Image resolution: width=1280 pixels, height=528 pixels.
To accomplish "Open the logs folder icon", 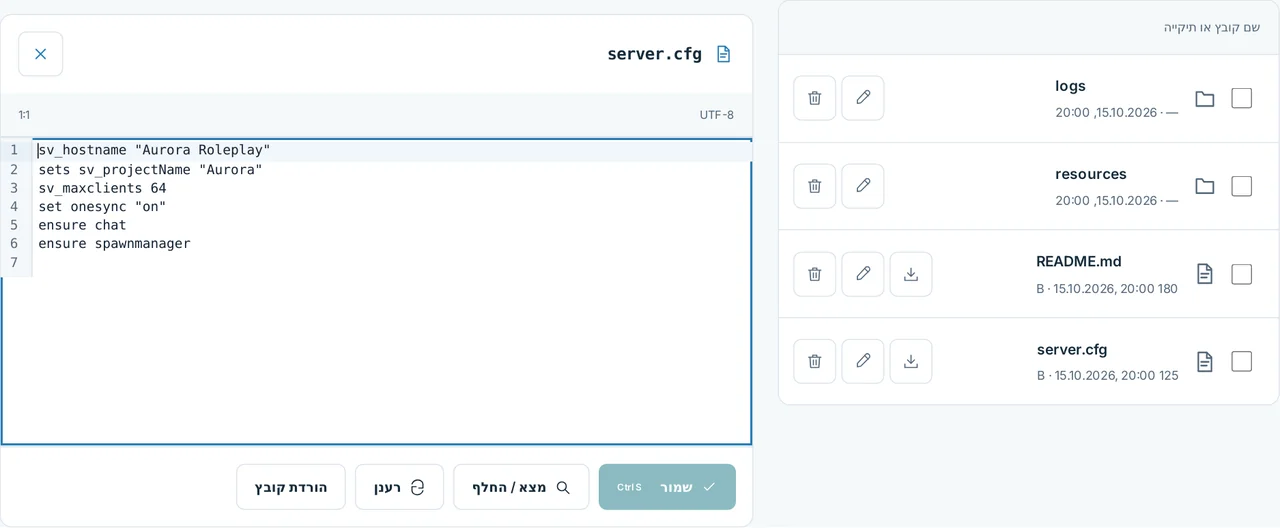I will [1205, 98].
